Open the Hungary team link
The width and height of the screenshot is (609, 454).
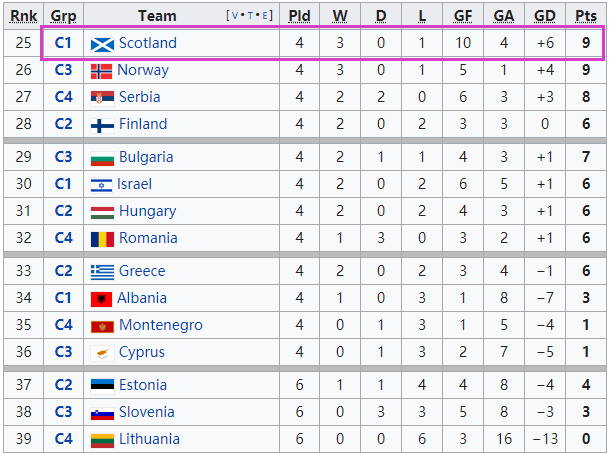pos(147,212)
